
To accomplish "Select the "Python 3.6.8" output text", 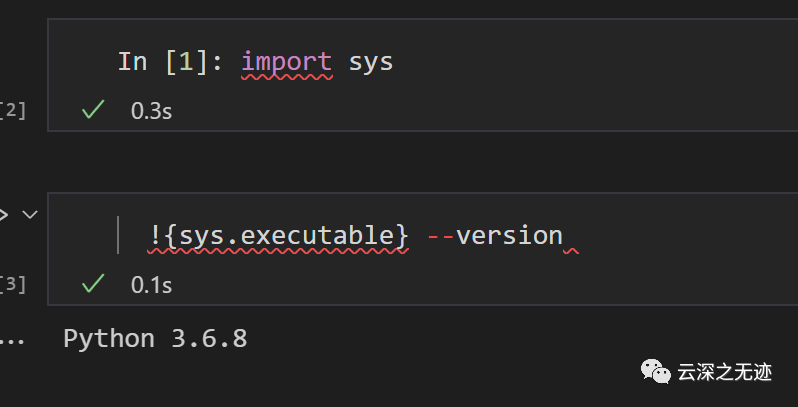I will click(x=155, y=339).
